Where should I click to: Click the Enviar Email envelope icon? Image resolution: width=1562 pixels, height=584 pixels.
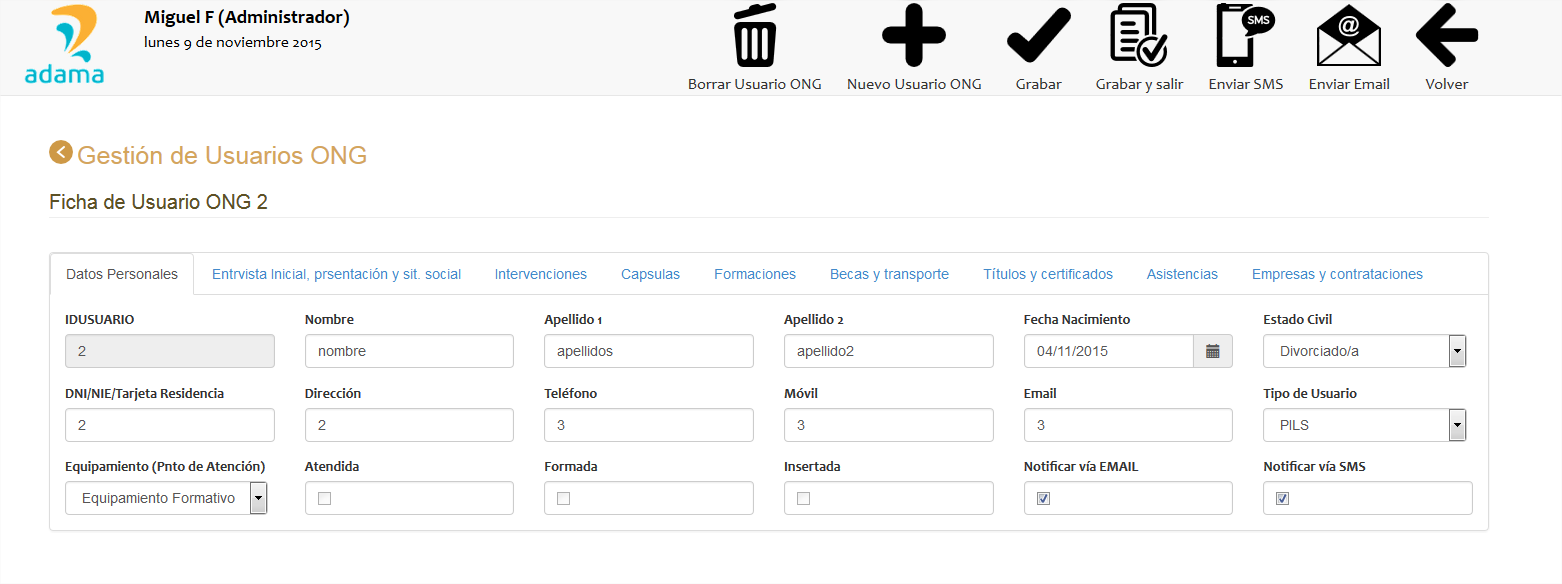pyautogui.click(x=1348, y=36)
